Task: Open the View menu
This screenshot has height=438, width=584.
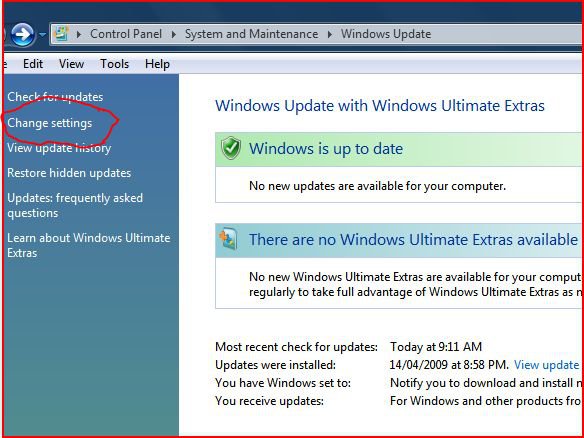Action: (71, 64)
